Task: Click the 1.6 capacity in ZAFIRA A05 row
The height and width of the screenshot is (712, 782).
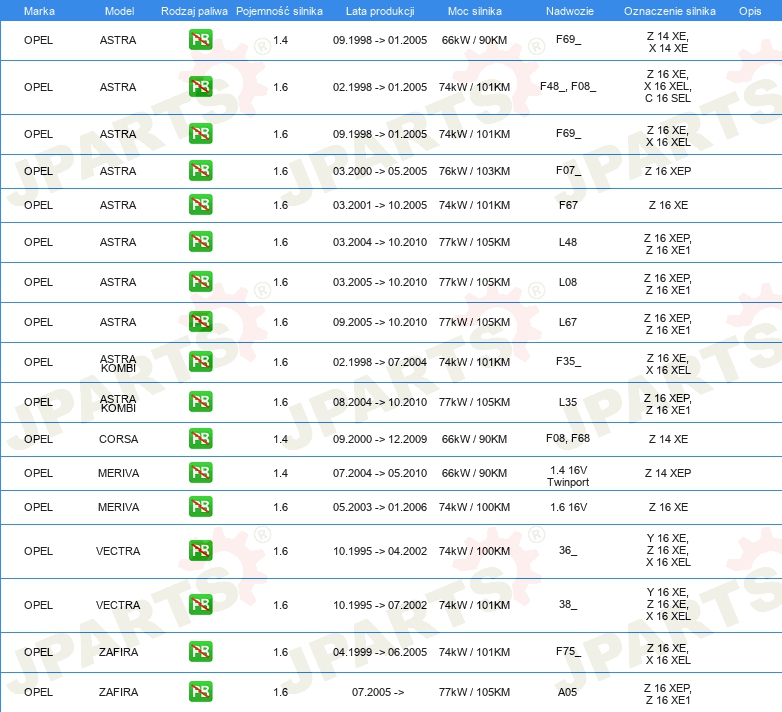Action: 280,692
